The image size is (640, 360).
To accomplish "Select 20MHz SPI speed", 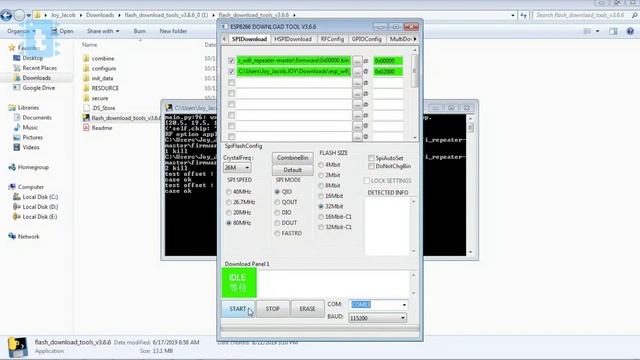I will (229, 212).
